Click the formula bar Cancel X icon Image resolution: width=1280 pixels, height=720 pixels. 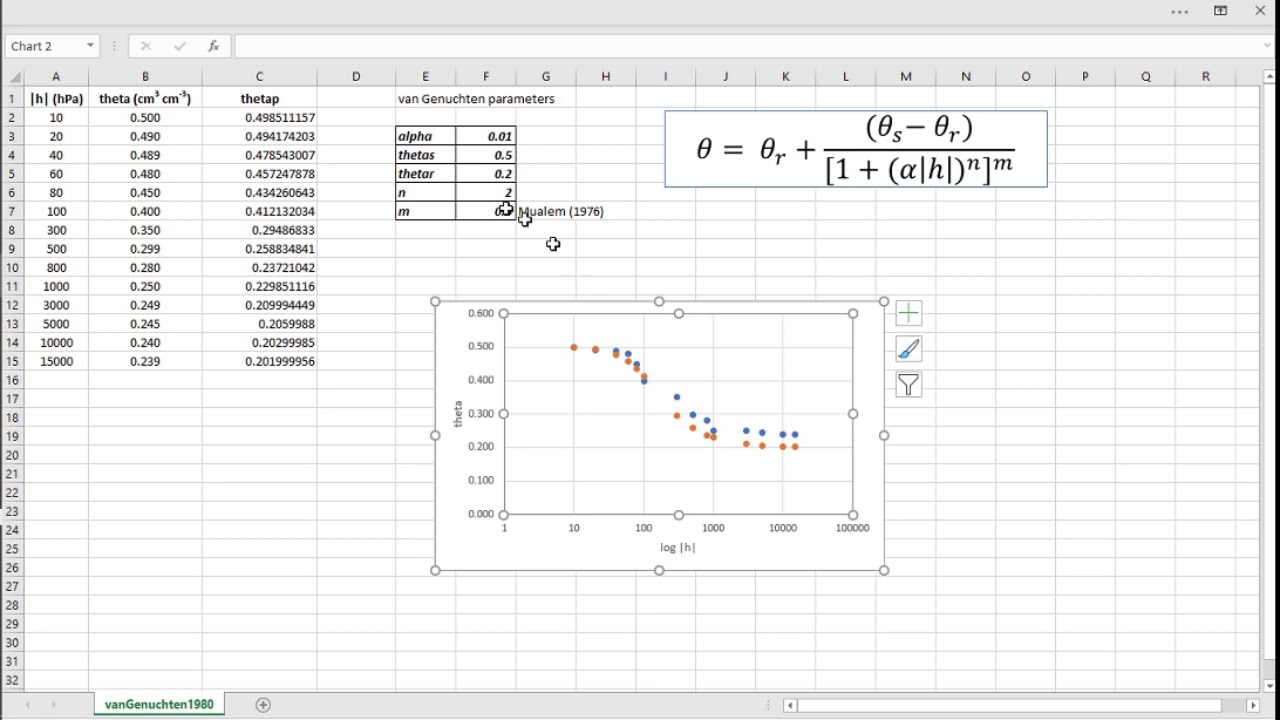pyautogui.click(x=146, y=46)
